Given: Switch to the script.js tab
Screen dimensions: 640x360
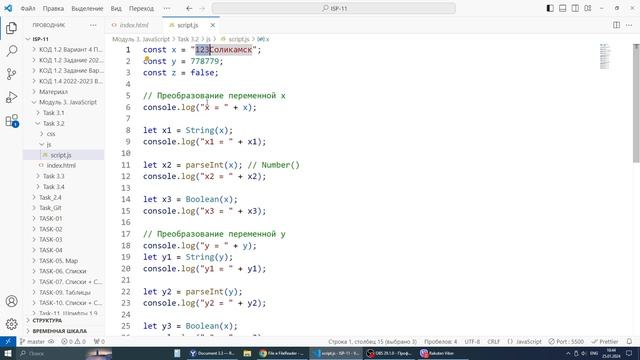Looking at the screenshot, I should tap(188, 25).
